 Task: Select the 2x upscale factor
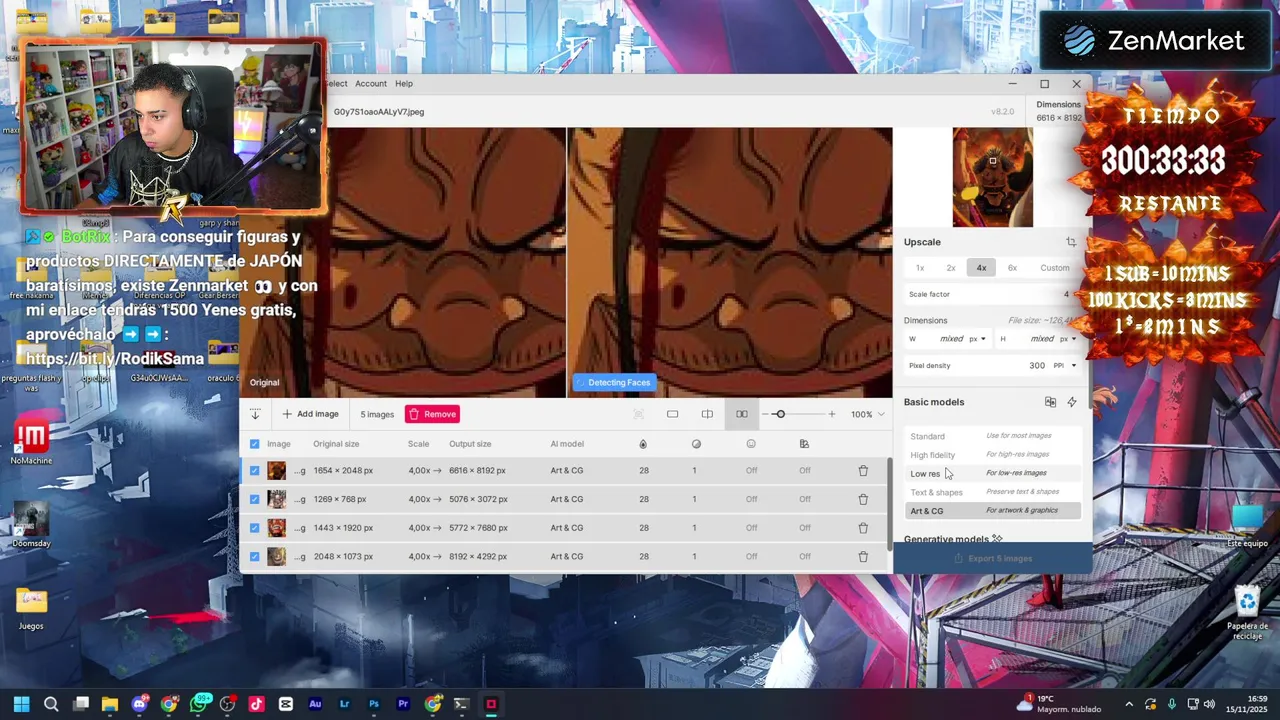pos(951,268)
